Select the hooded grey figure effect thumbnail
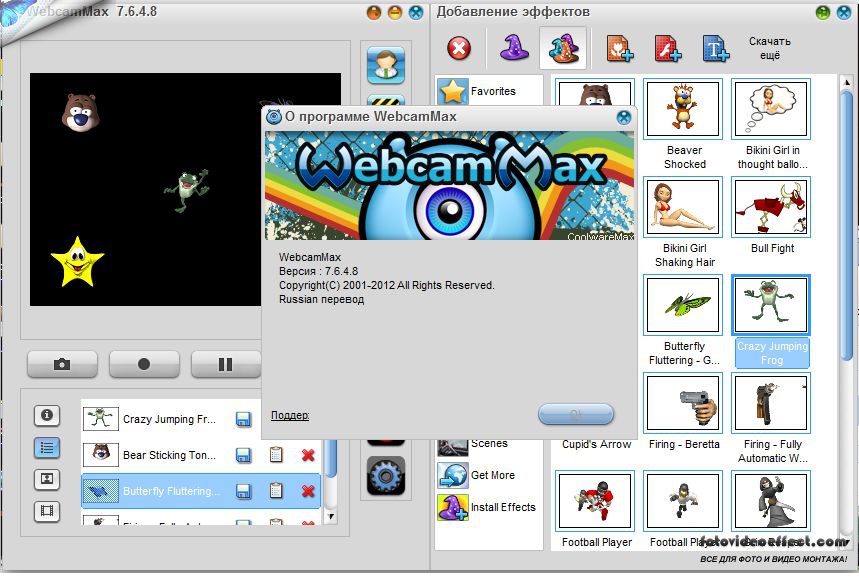 [x=771, y=501]
